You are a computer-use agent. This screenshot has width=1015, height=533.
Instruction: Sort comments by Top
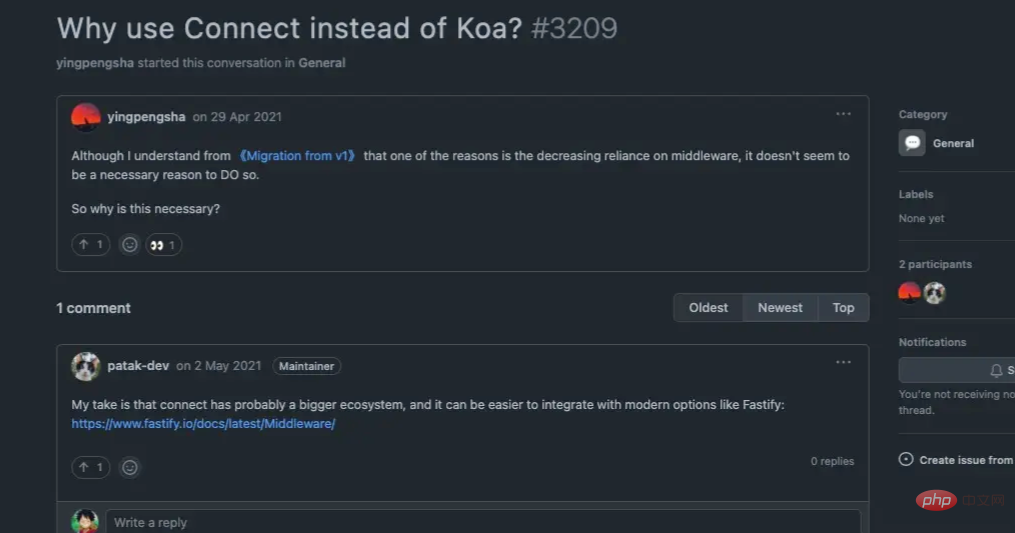843,308
